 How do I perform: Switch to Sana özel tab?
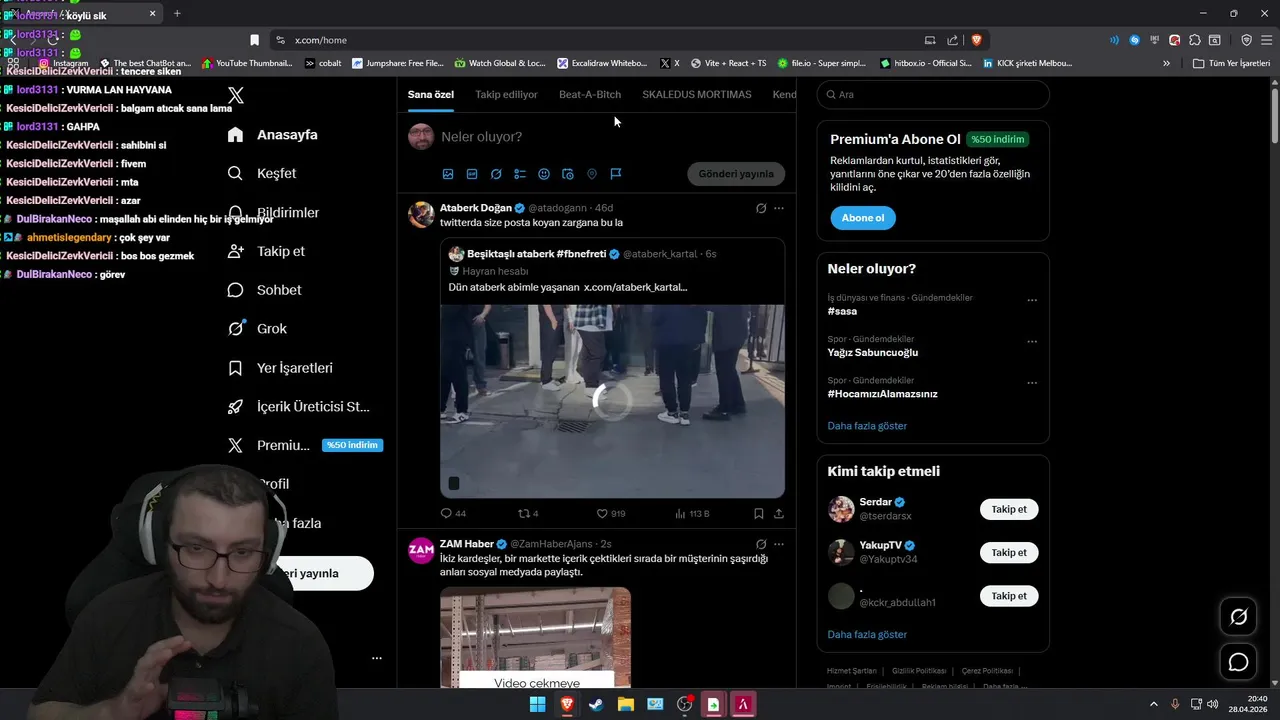[x=431, y=95]
